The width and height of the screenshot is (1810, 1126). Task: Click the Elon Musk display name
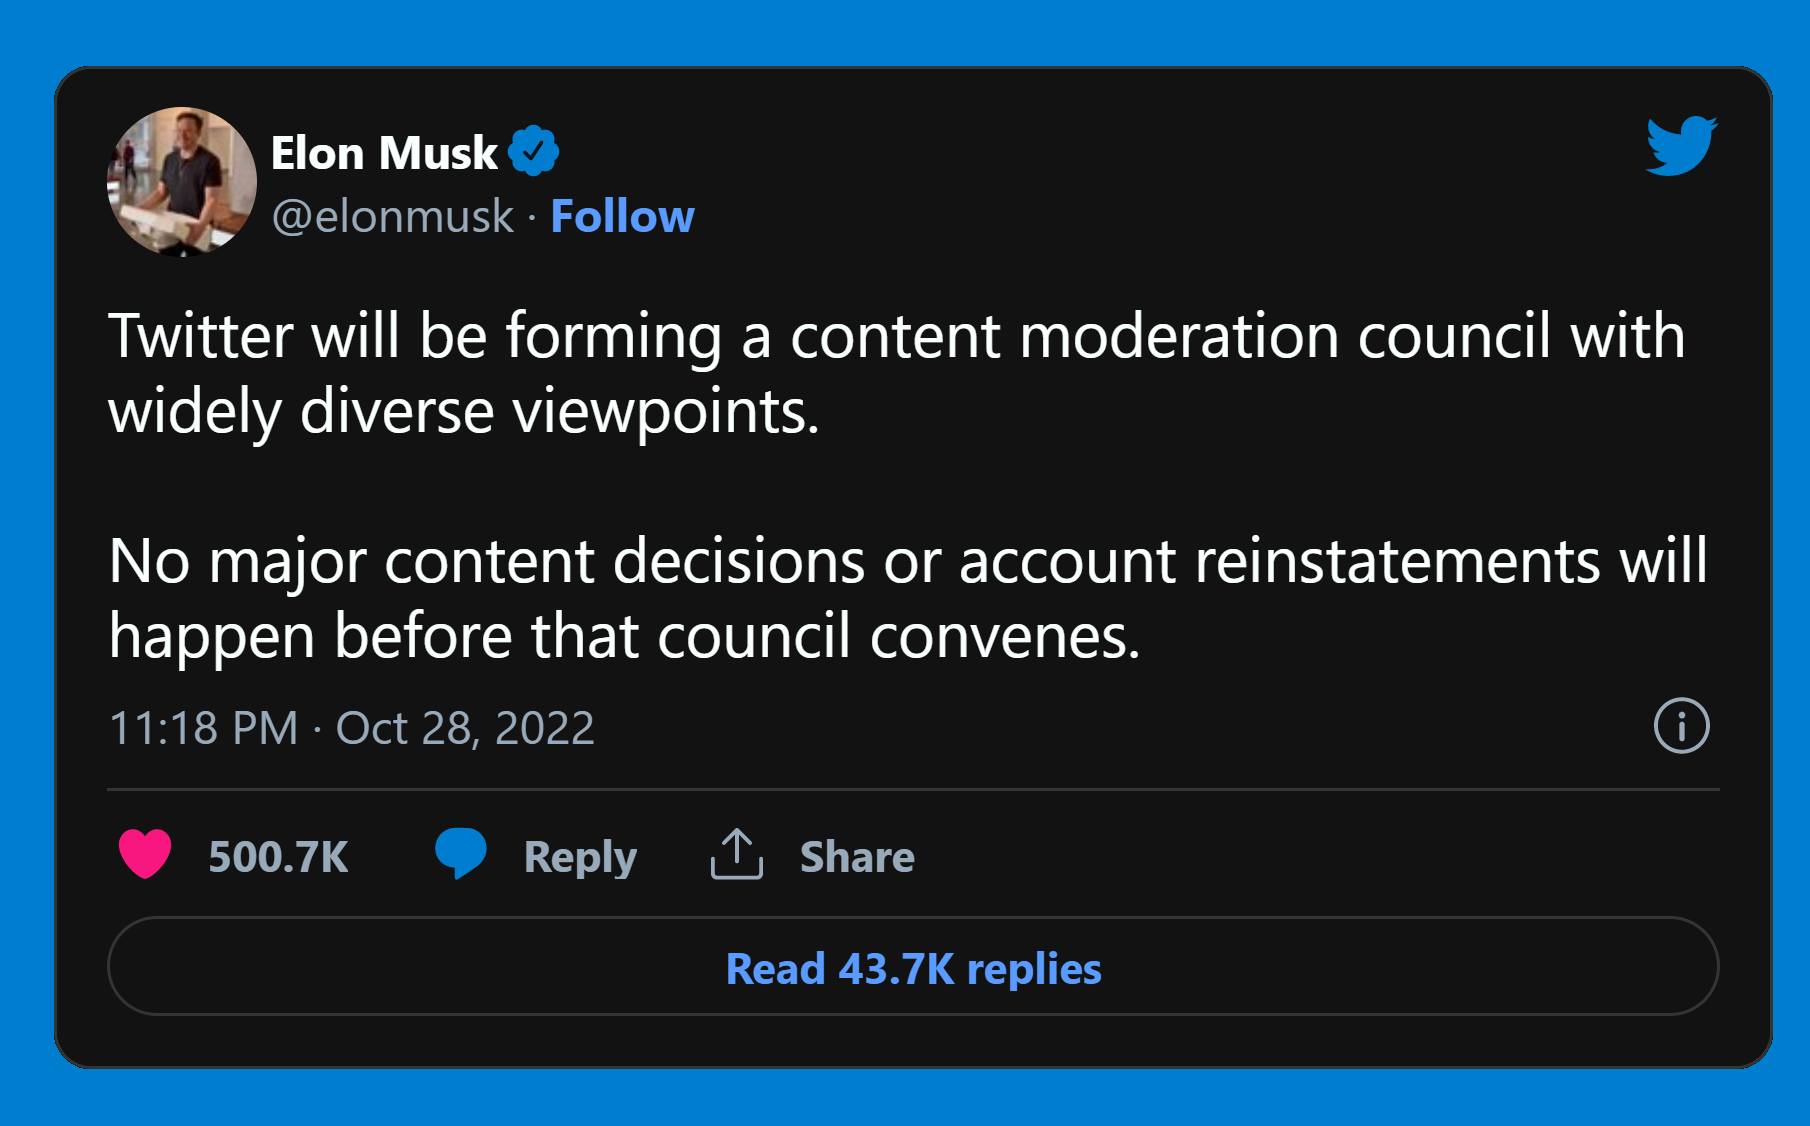click(384, 153)
